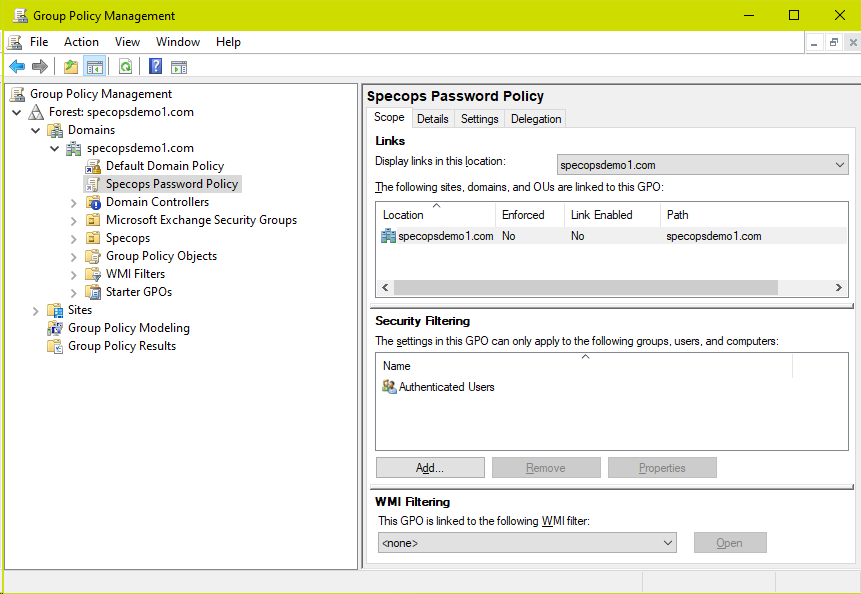Open the File menu
Image resolution: width=861 pixels, height=594 pixels.
[39, 42]
